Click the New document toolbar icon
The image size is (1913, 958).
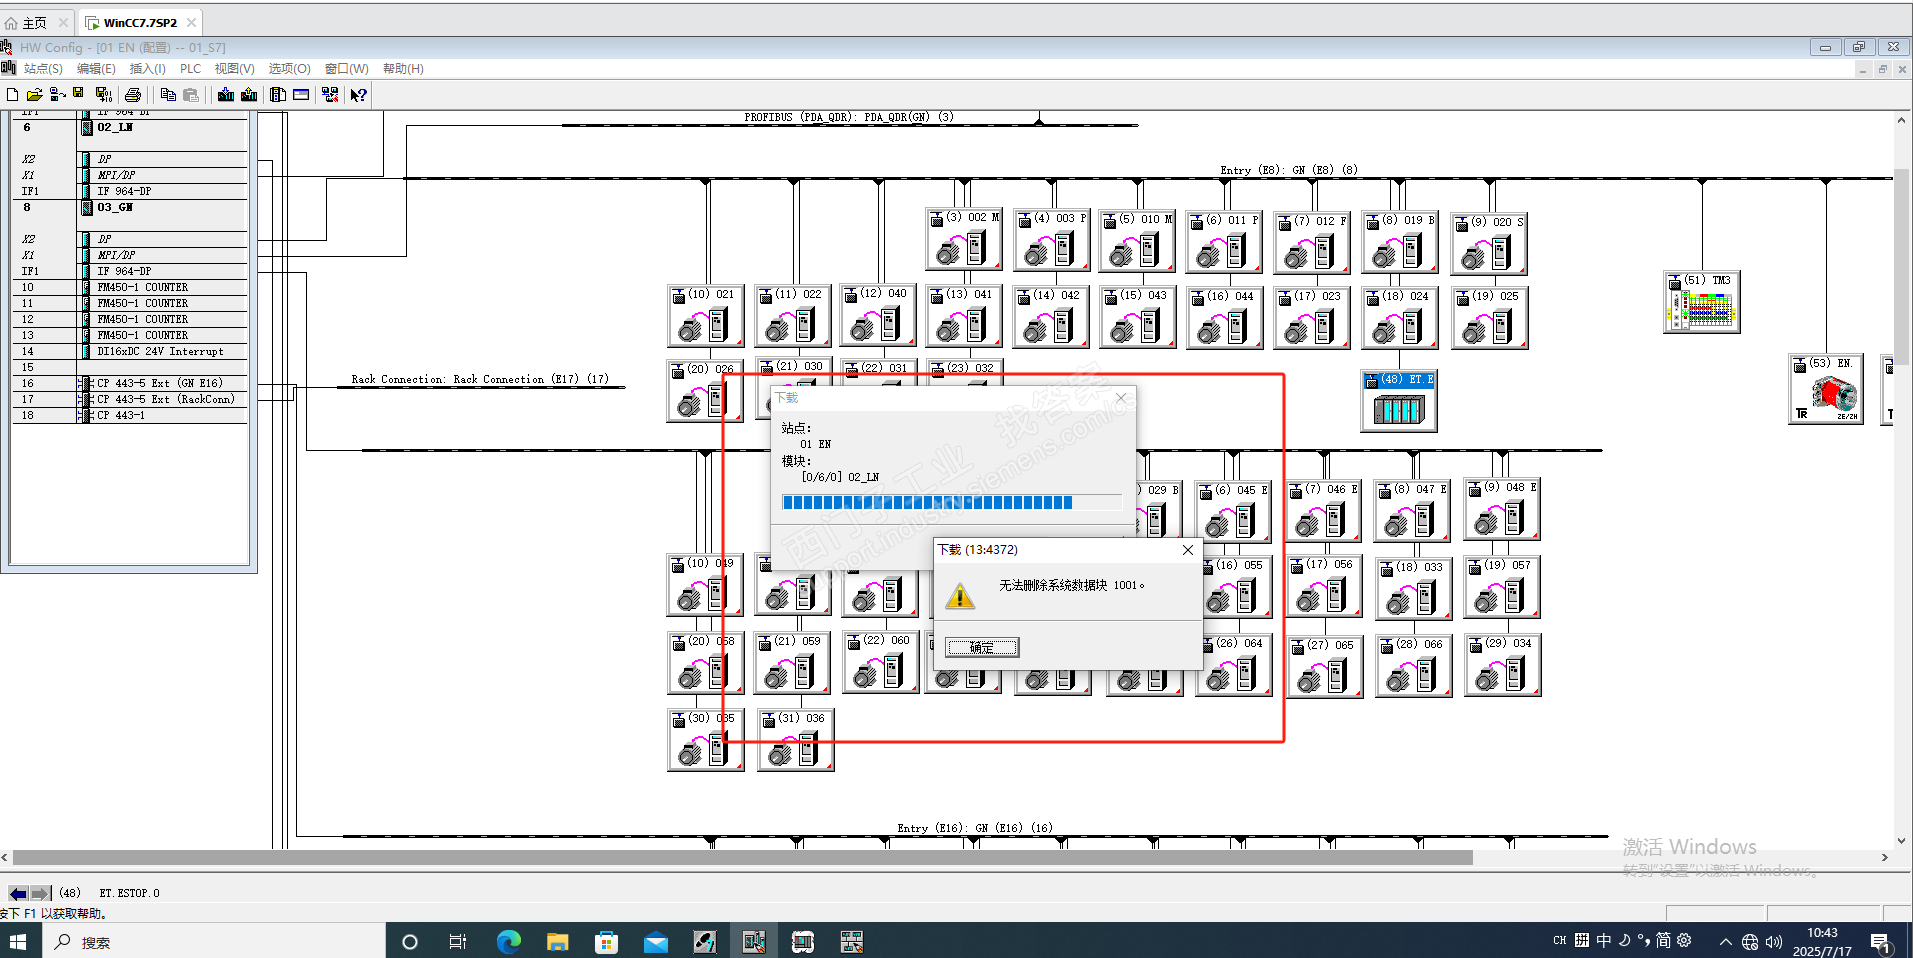[x=12, y=95]
